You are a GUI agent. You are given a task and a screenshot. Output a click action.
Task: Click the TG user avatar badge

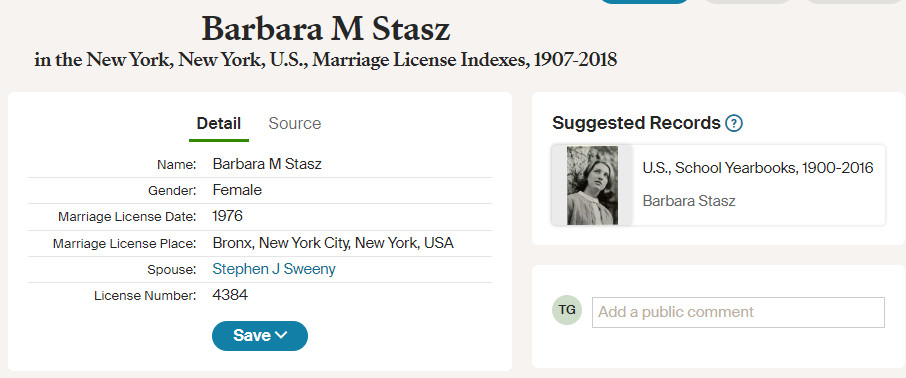pyautogui.click(x=567, y=310)
